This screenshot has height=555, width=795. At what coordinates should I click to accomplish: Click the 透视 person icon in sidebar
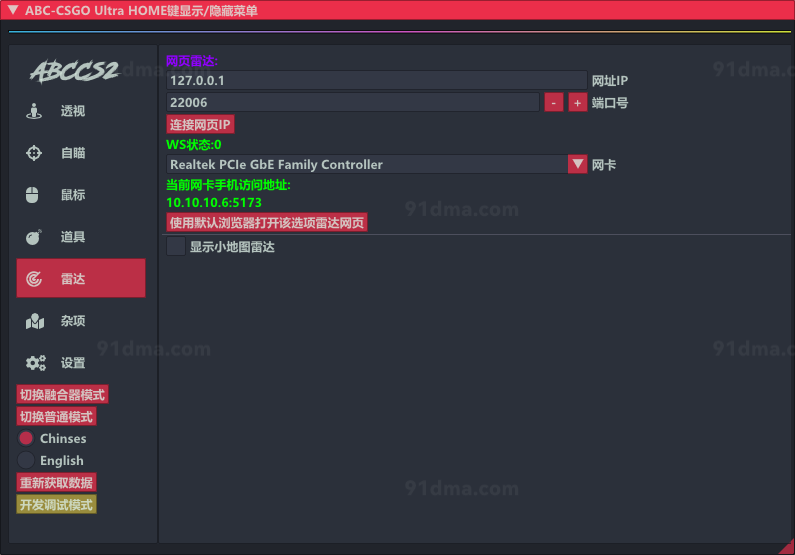[x=34, y=111]
